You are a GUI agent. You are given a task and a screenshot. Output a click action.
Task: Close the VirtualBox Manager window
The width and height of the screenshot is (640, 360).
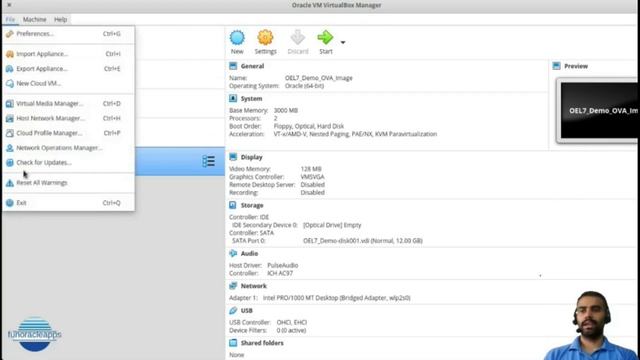[9, 5]
